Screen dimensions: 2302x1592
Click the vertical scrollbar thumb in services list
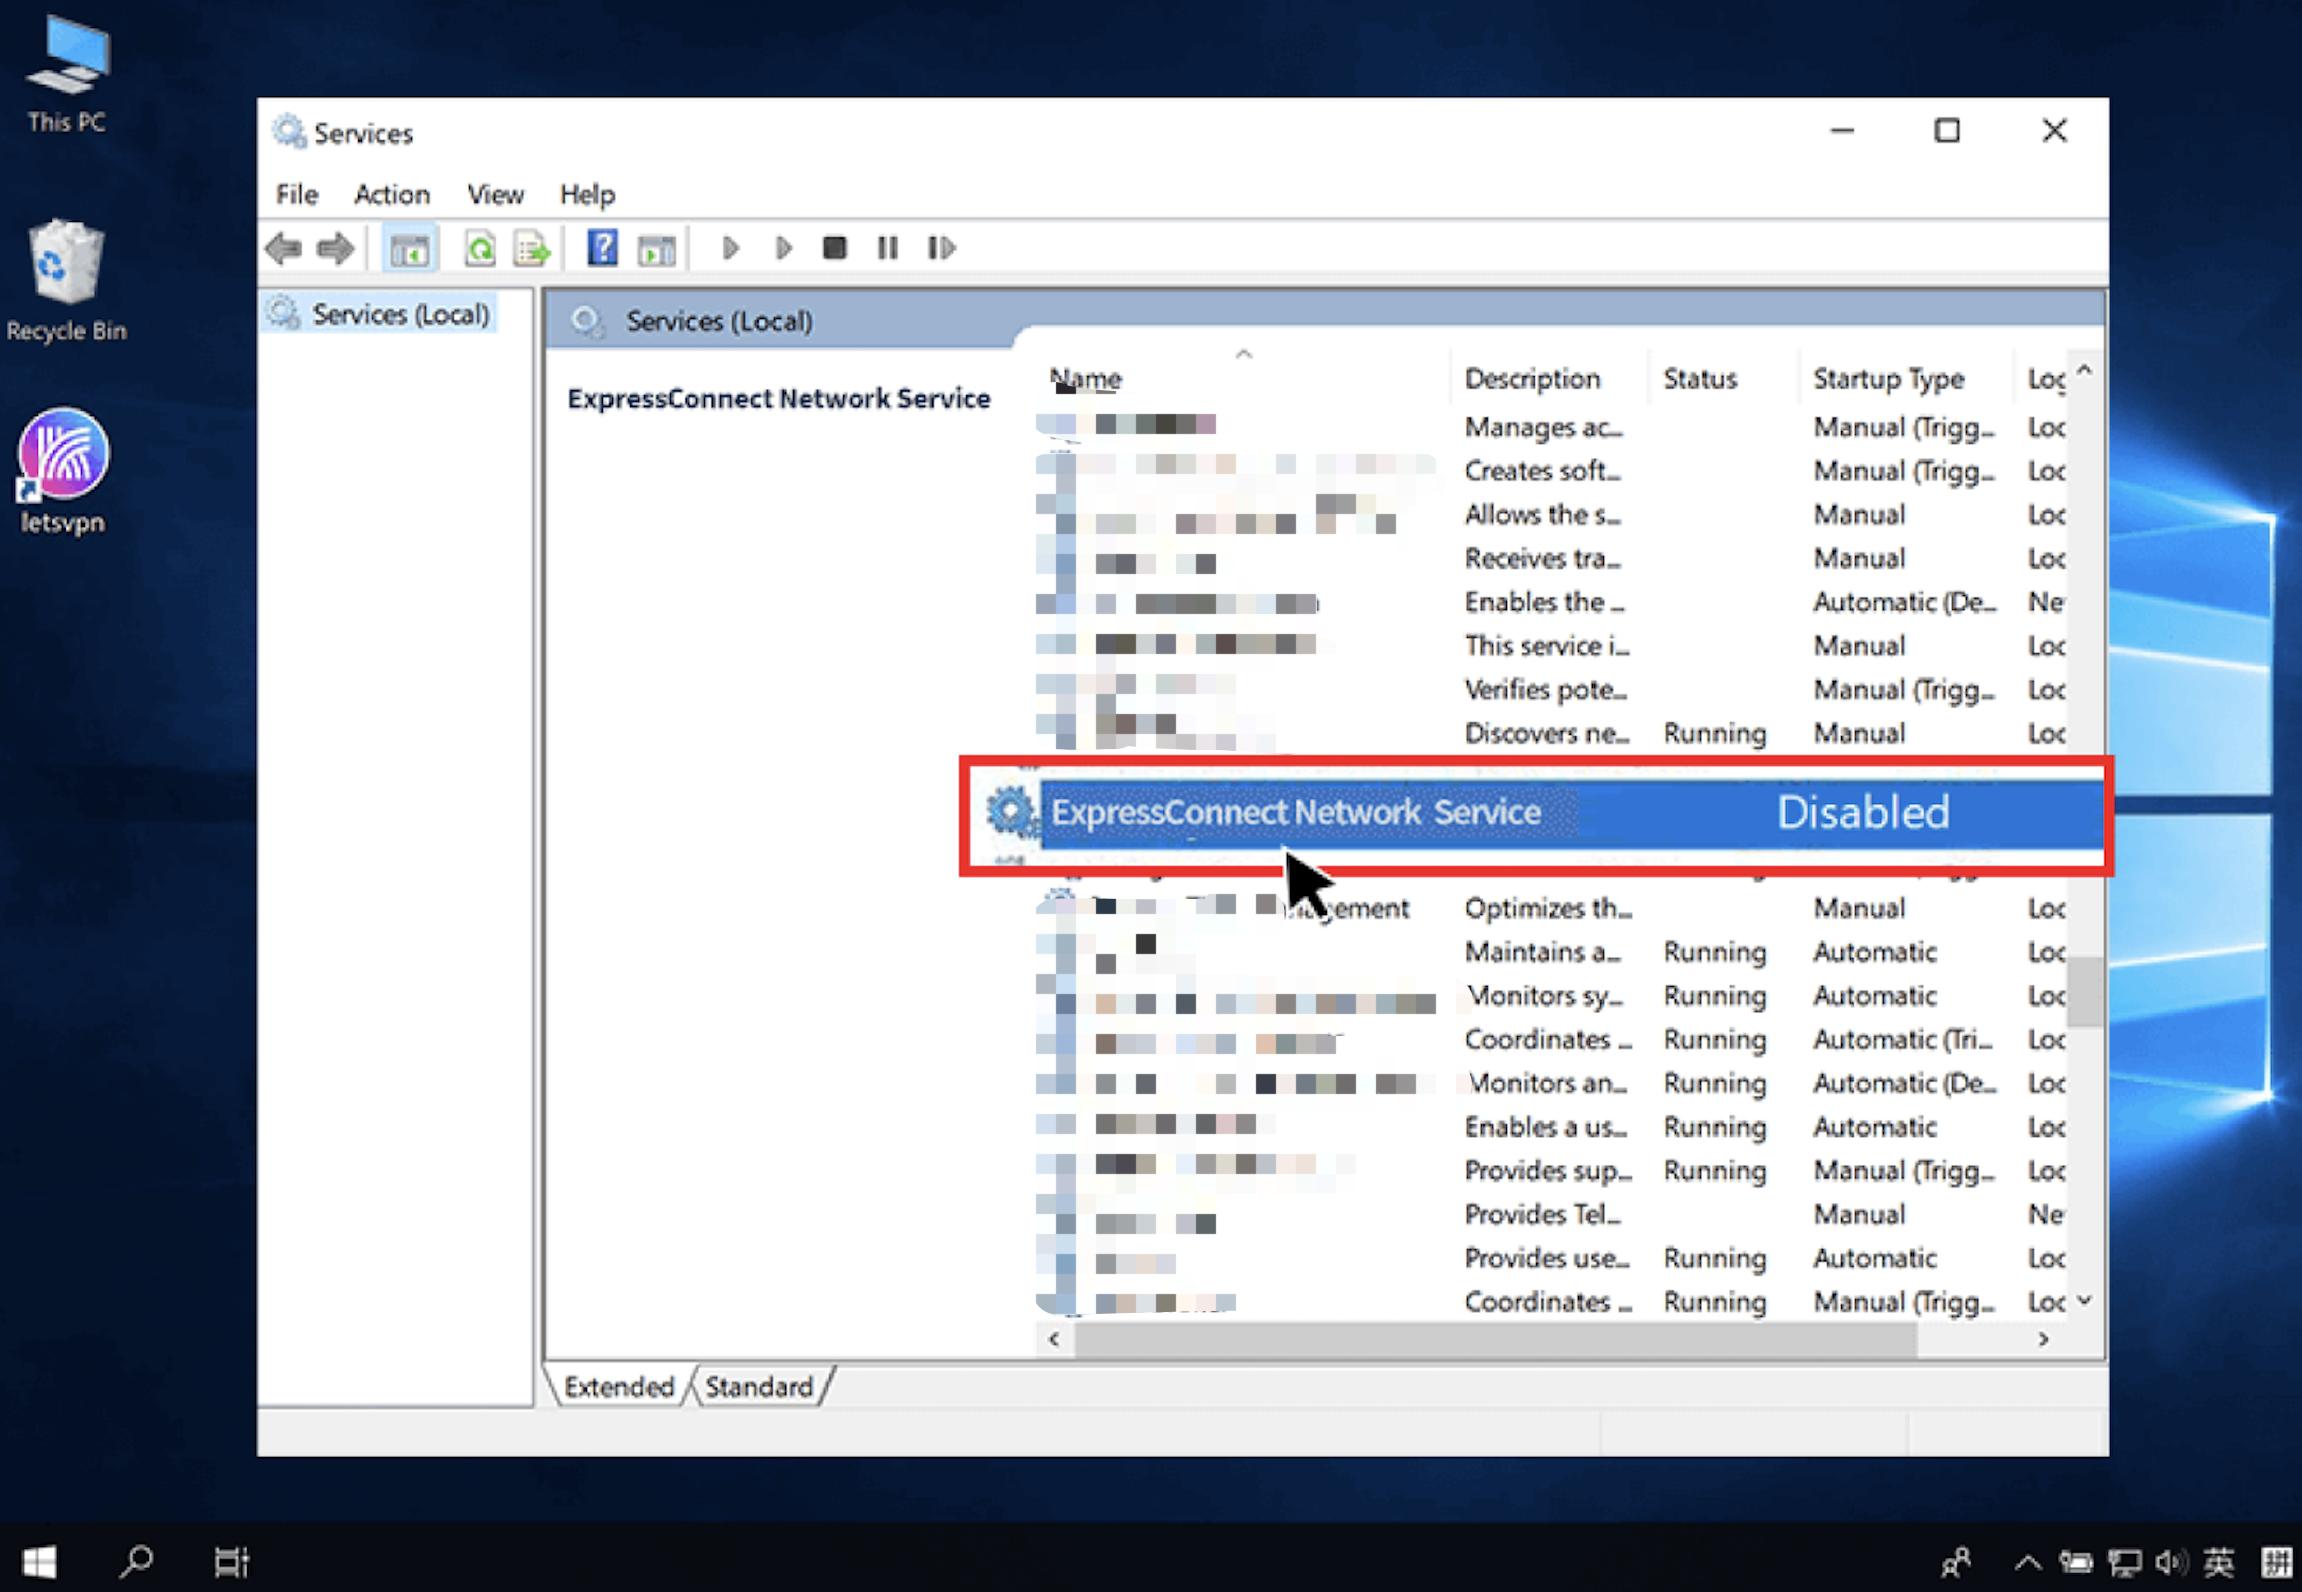point(2084,991)
